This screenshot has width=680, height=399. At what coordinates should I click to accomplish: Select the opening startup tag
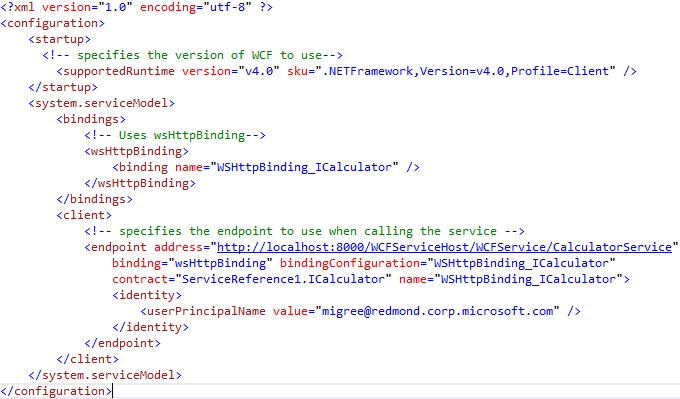pos(59,39)
